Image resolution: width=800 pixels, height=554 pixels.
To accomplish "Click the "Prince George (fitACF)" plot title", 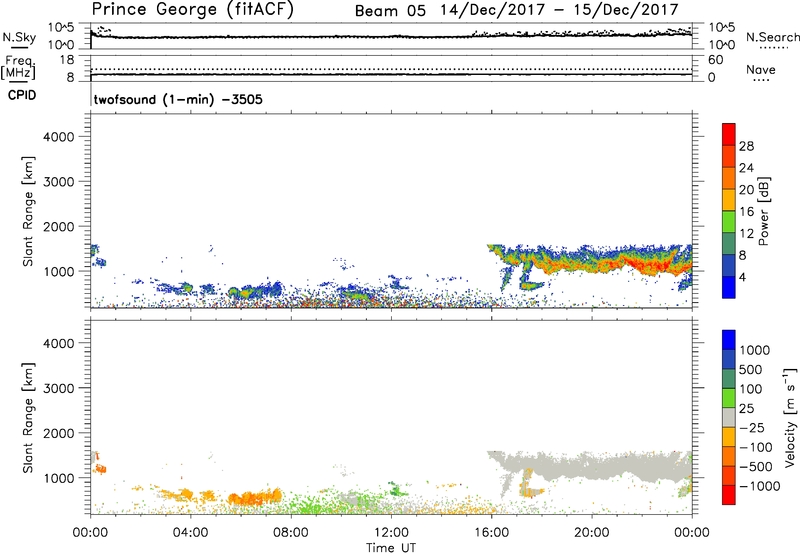I will point(193,10).
